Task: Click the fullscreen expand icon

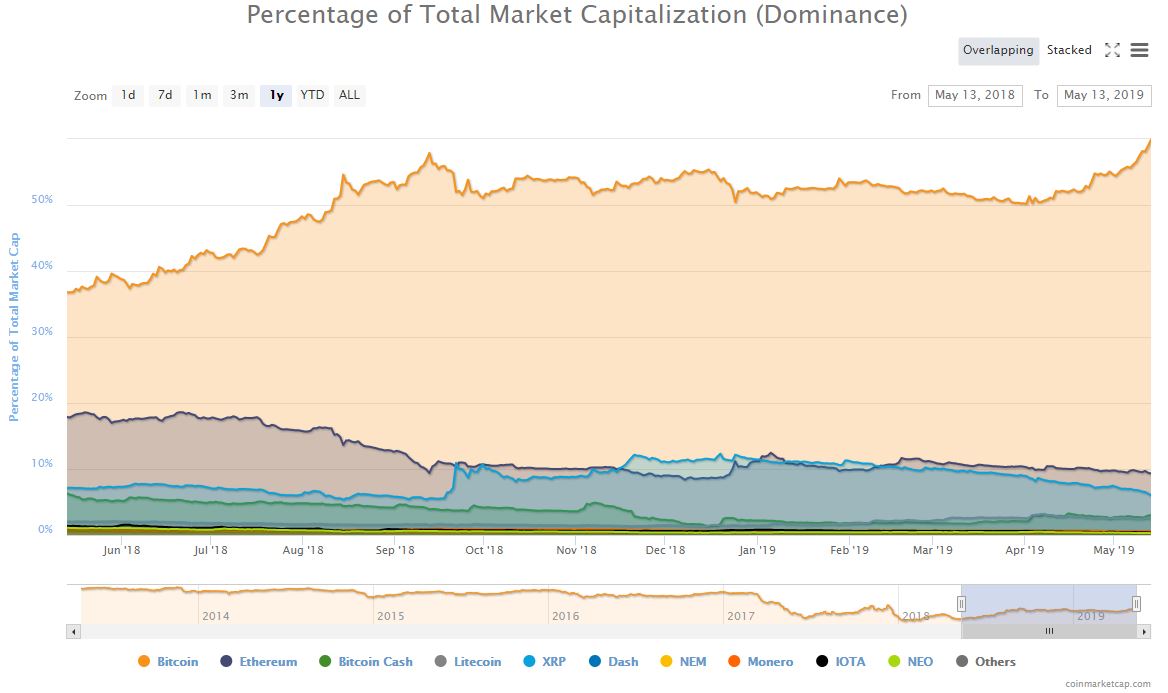Action: pos(1112,50)
